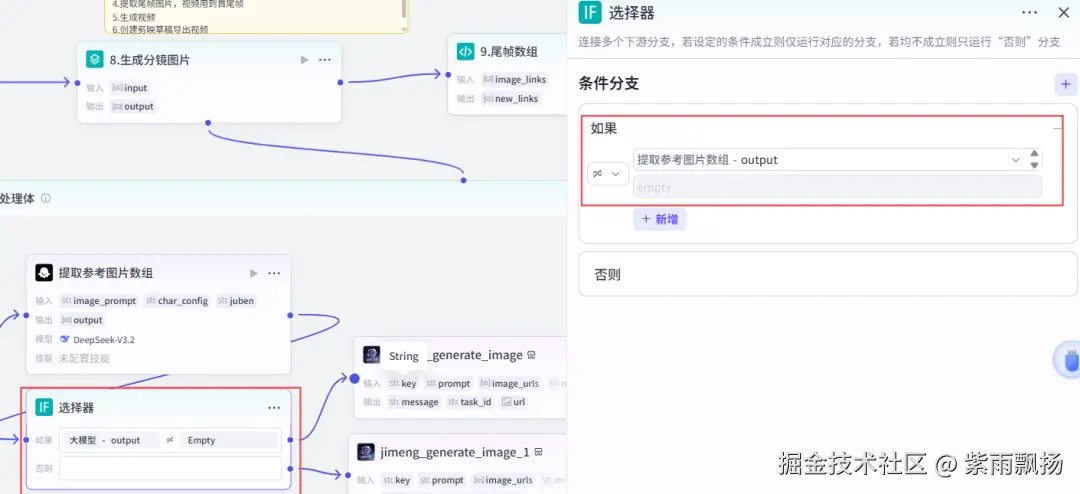Click the black model icon of 提取参考图片数组 node

point(44,273)
